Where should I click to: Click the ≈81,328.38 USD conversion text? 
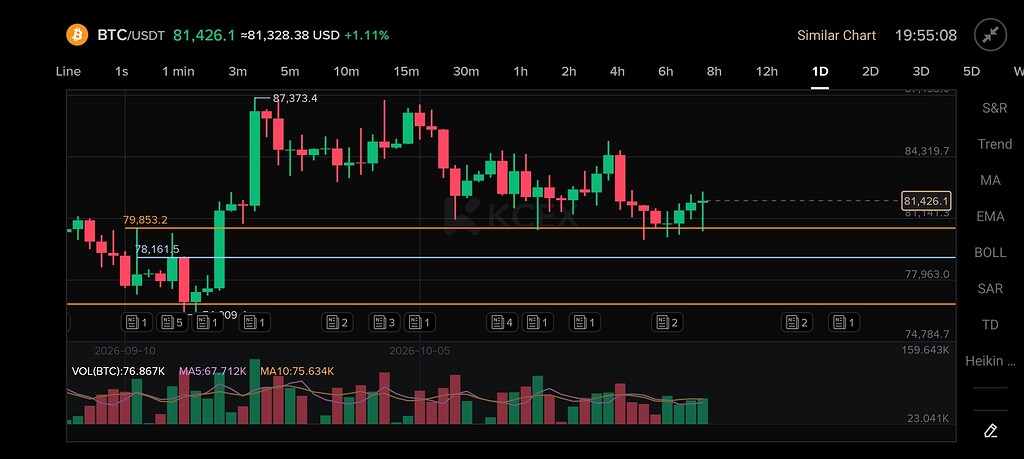coord(290,35)
